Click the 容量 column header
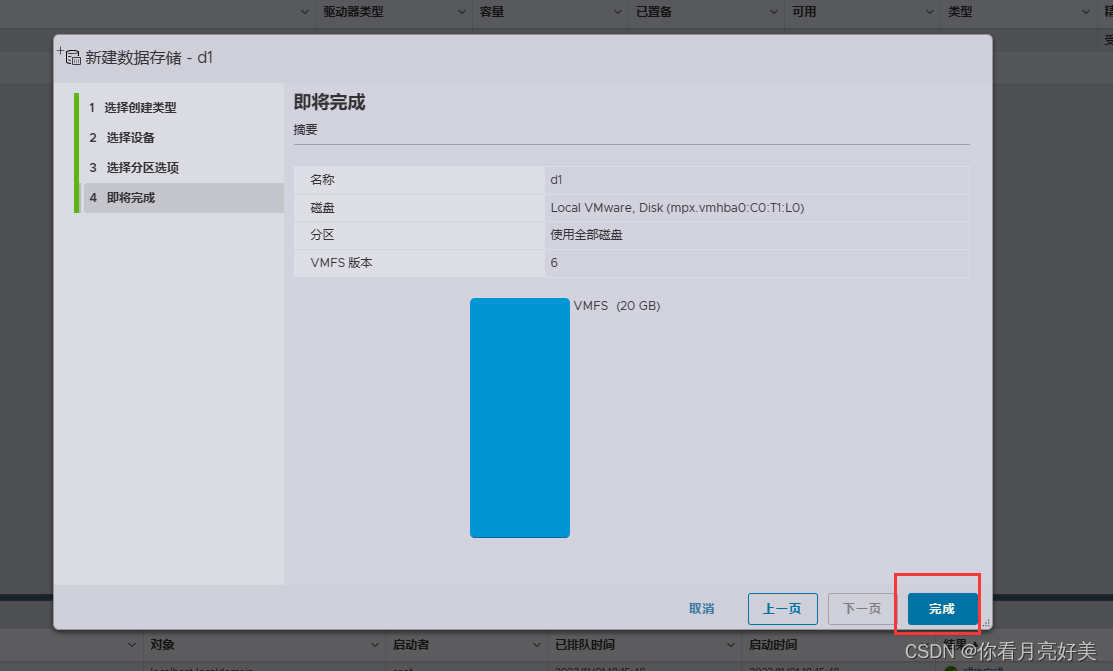Viewport: 1113px width, 671px height. (x=492, y=12)
